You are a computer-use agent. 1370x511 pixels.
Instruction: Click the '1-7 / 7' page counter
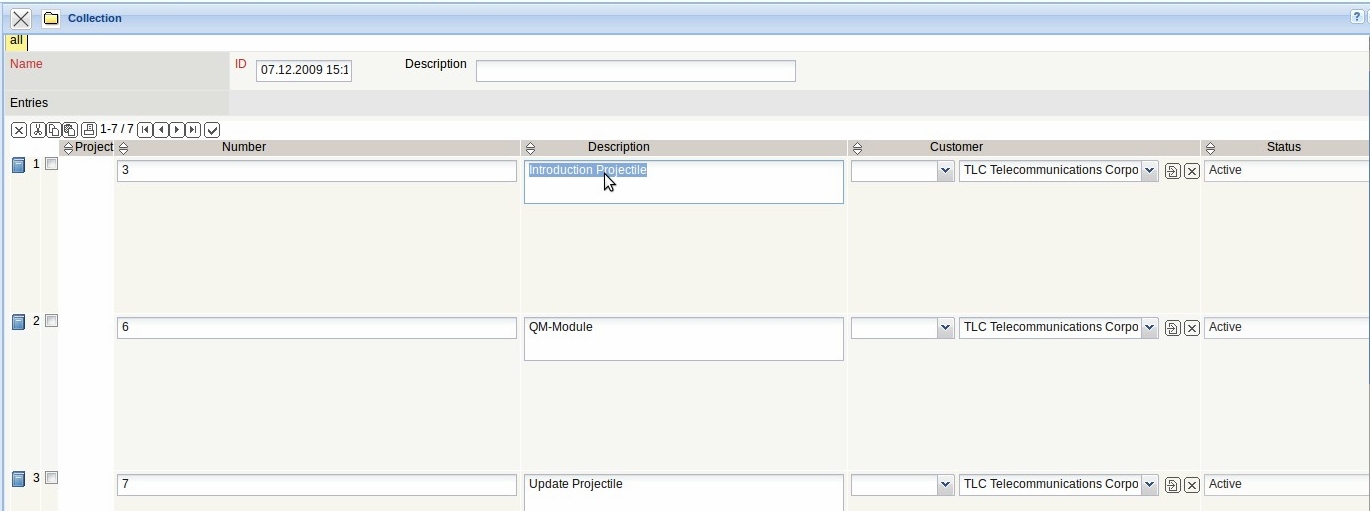click(117, 130)
